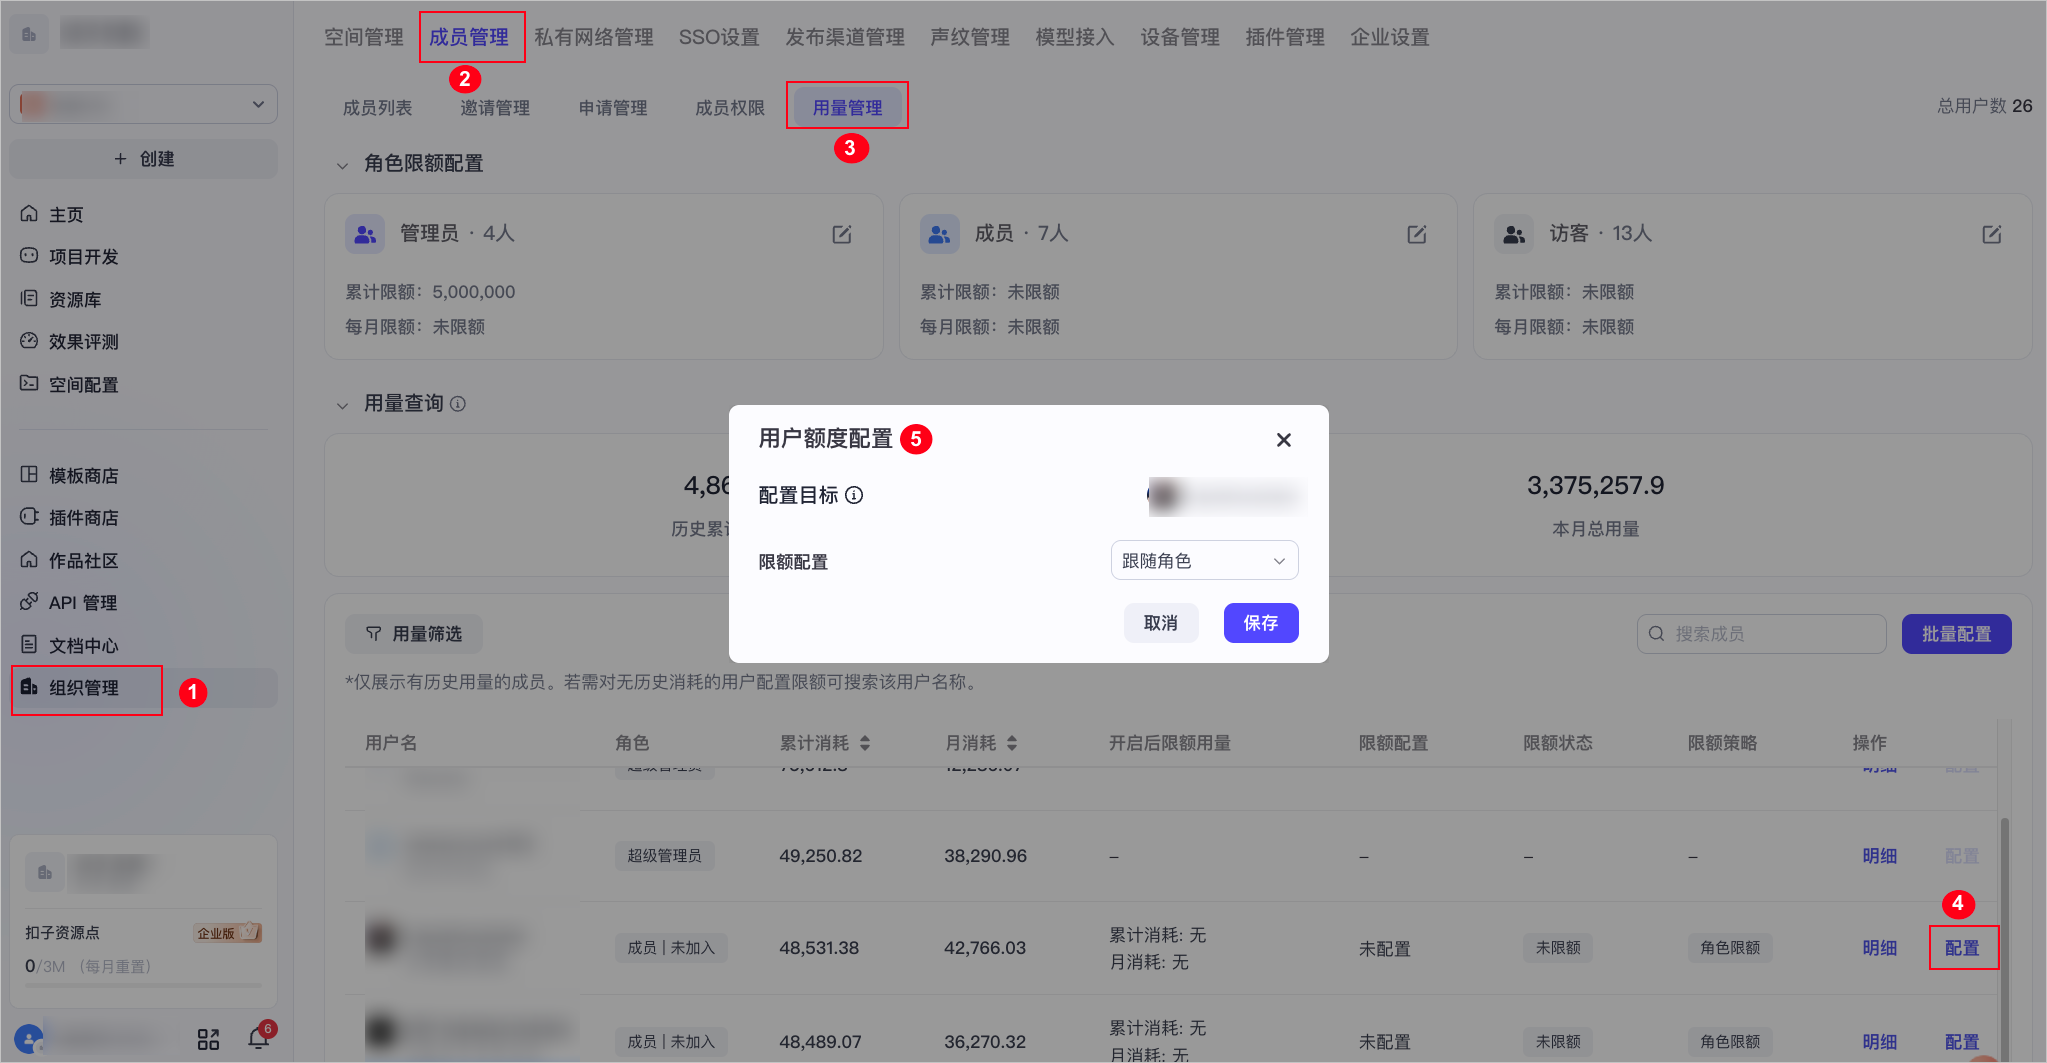Screen dimensions: 2047x1063
Task: Click the user avatar at bottom left
Action: 29,1039
